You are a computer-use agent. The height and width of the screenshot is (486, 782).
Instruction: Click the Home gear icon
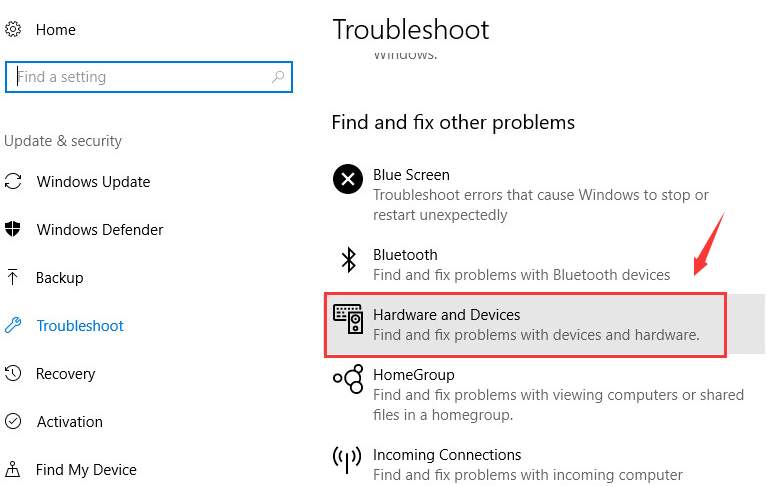click(x=13, y=29)
